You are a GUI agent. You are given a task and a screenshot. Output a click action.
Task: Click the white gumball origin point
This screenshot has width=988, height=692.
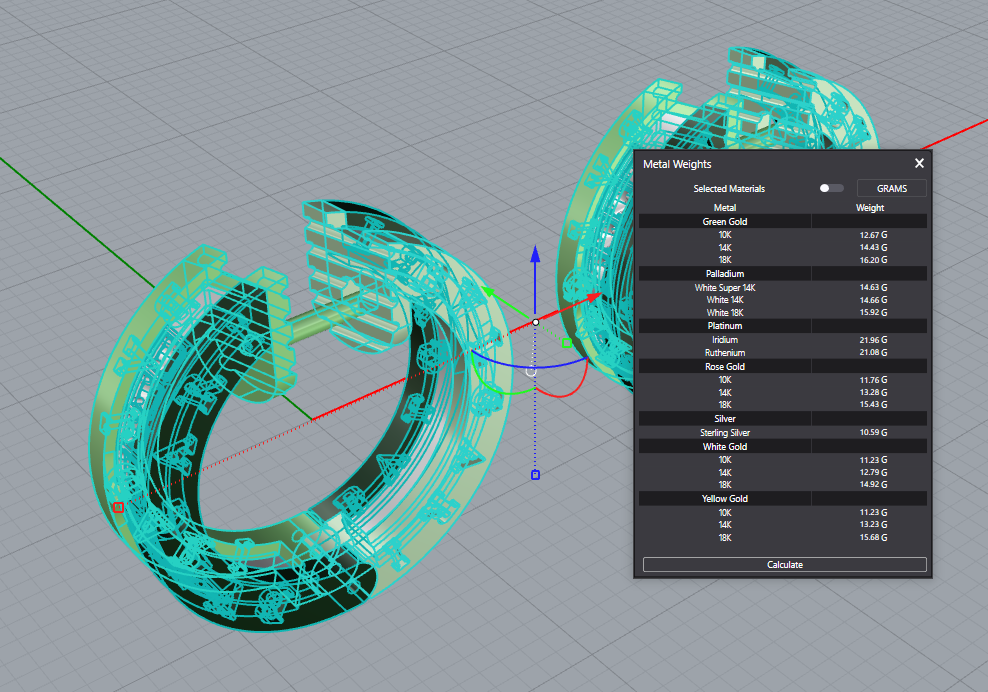[535, 322]
